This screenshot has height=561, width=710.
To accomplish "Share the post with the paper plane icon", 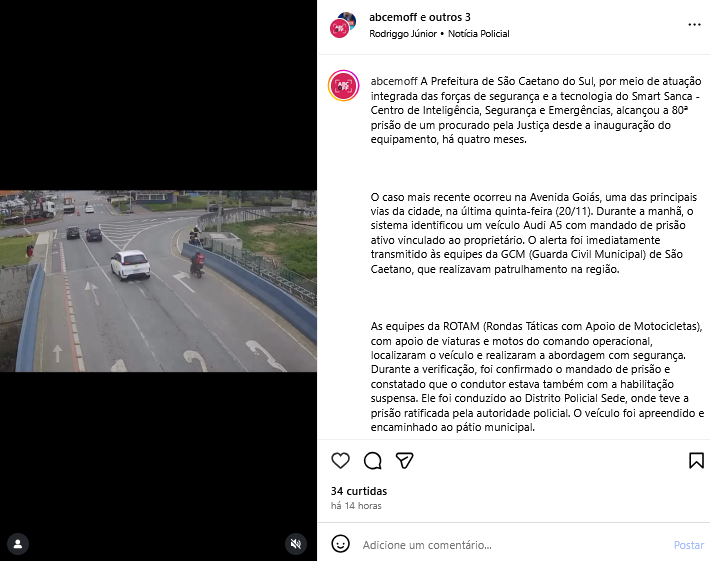I will 404,460.
